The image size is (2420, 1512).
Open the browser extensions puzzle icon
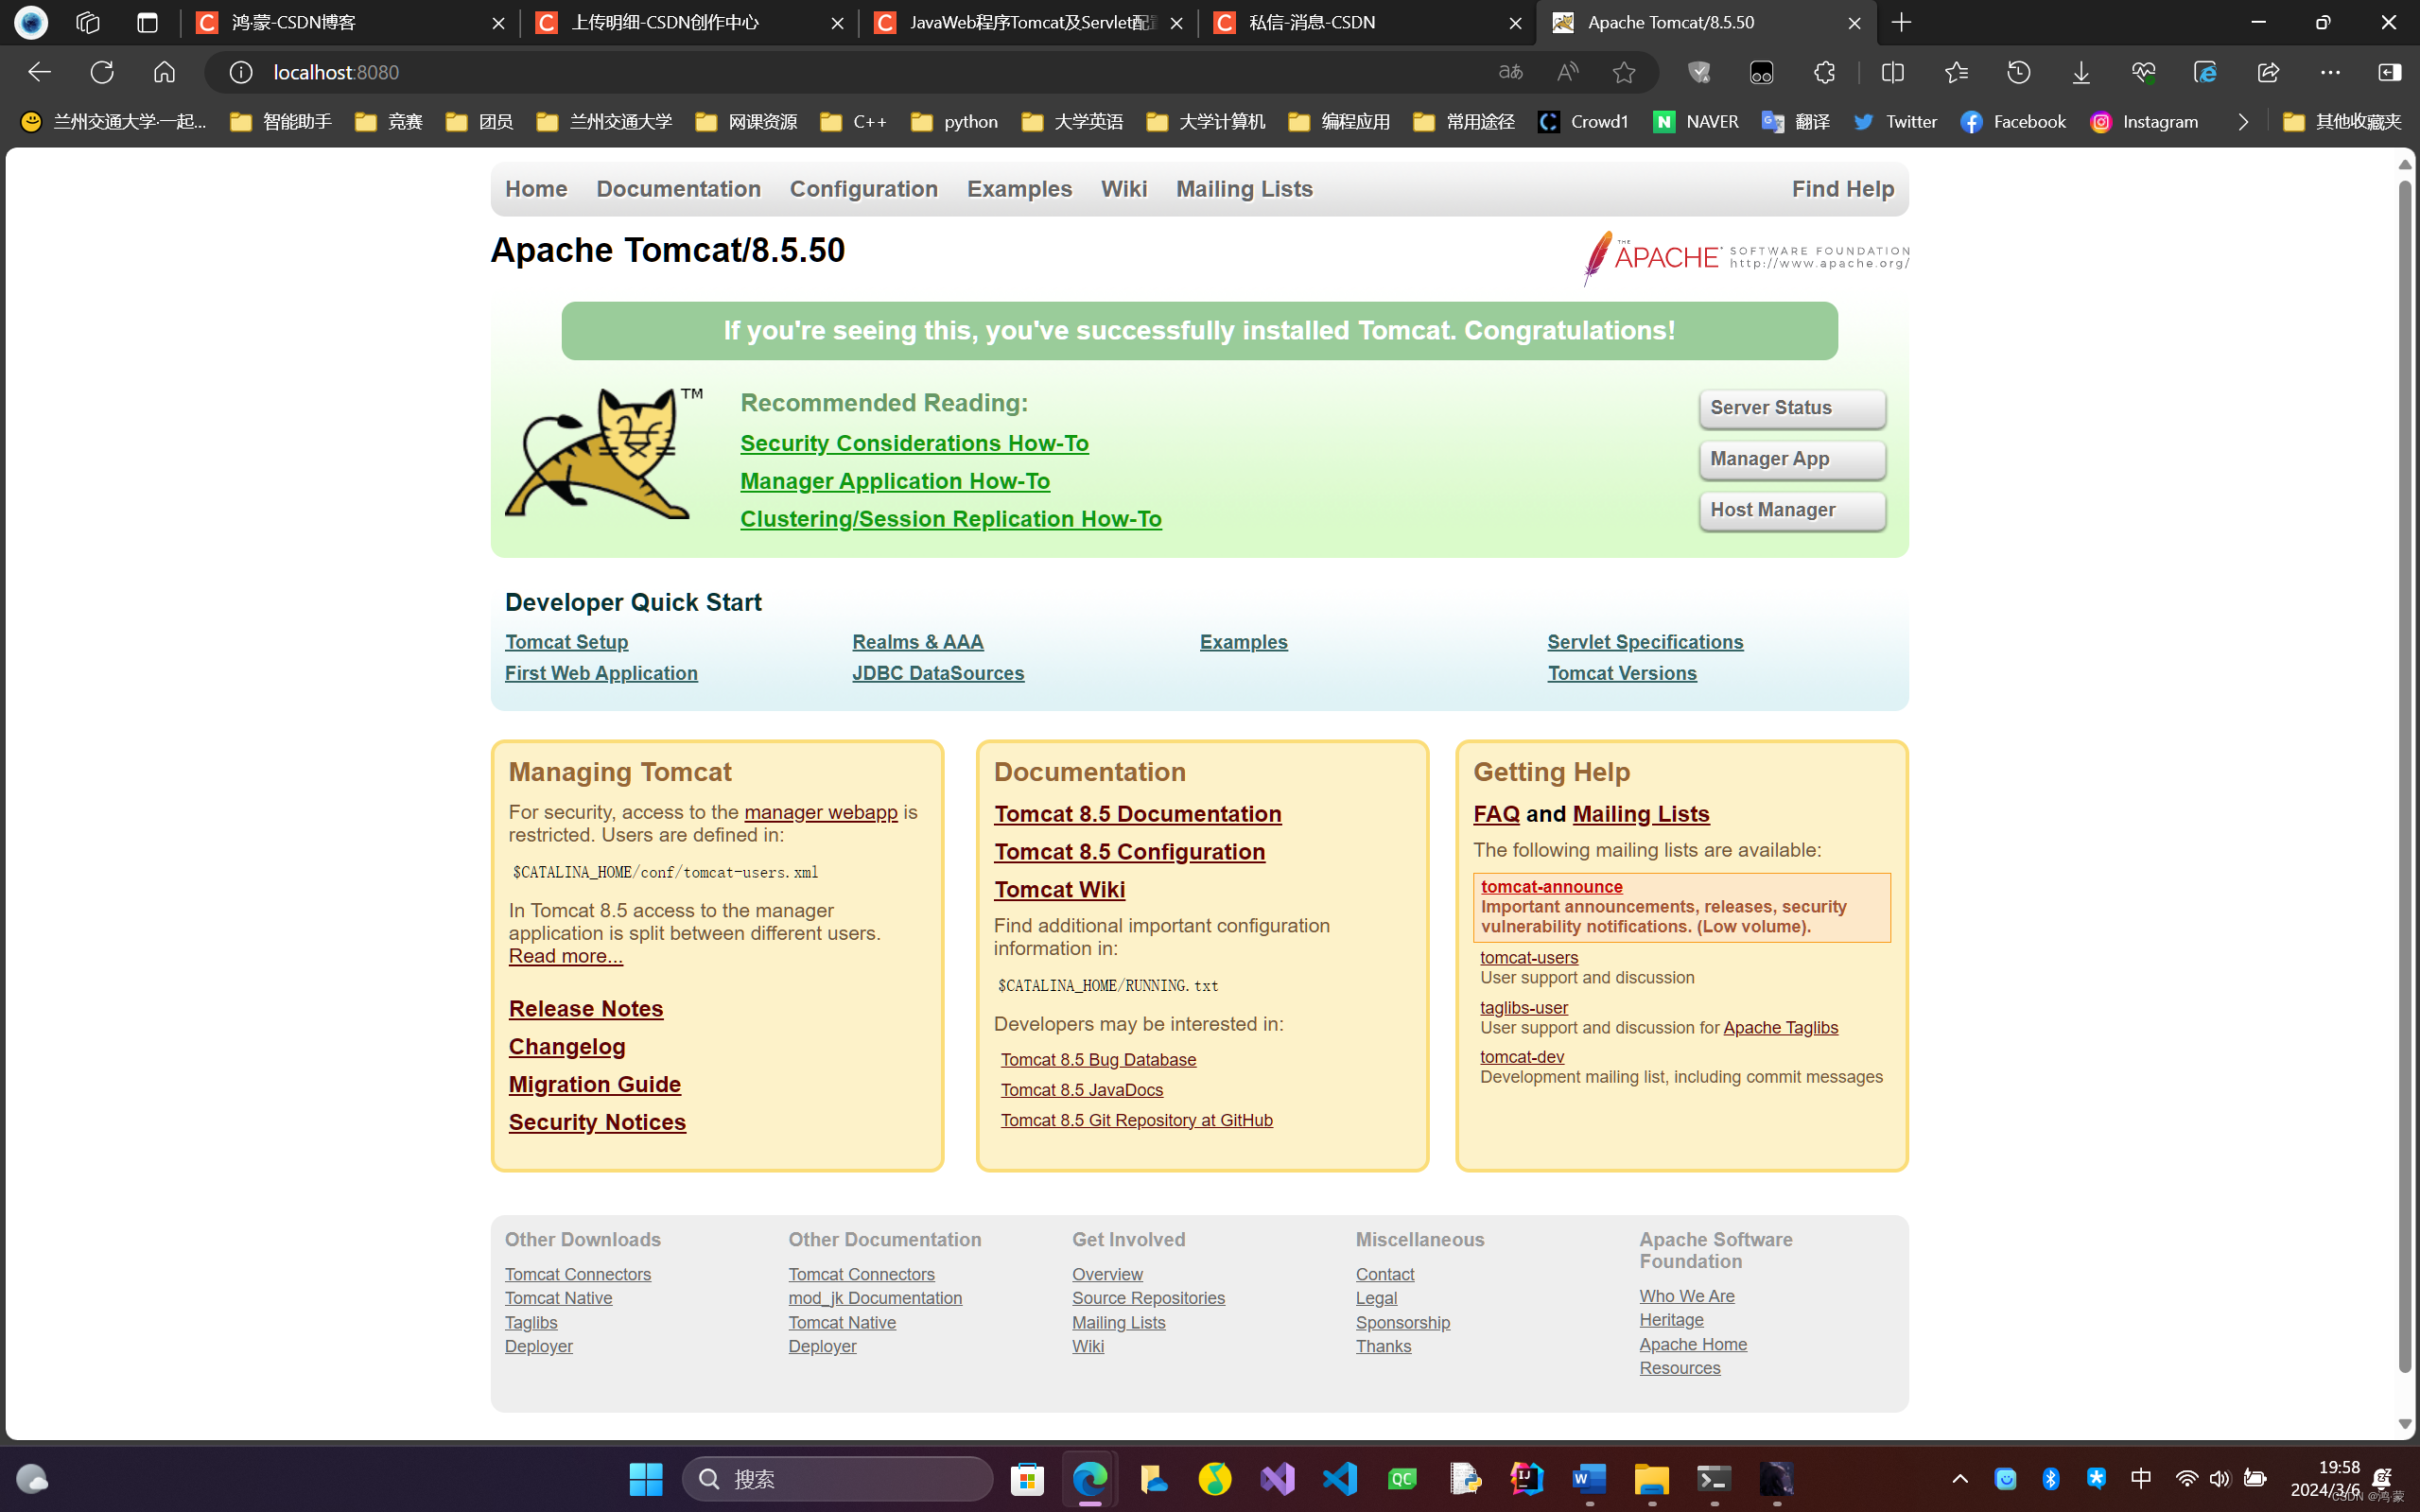[x=1824, y=72]
